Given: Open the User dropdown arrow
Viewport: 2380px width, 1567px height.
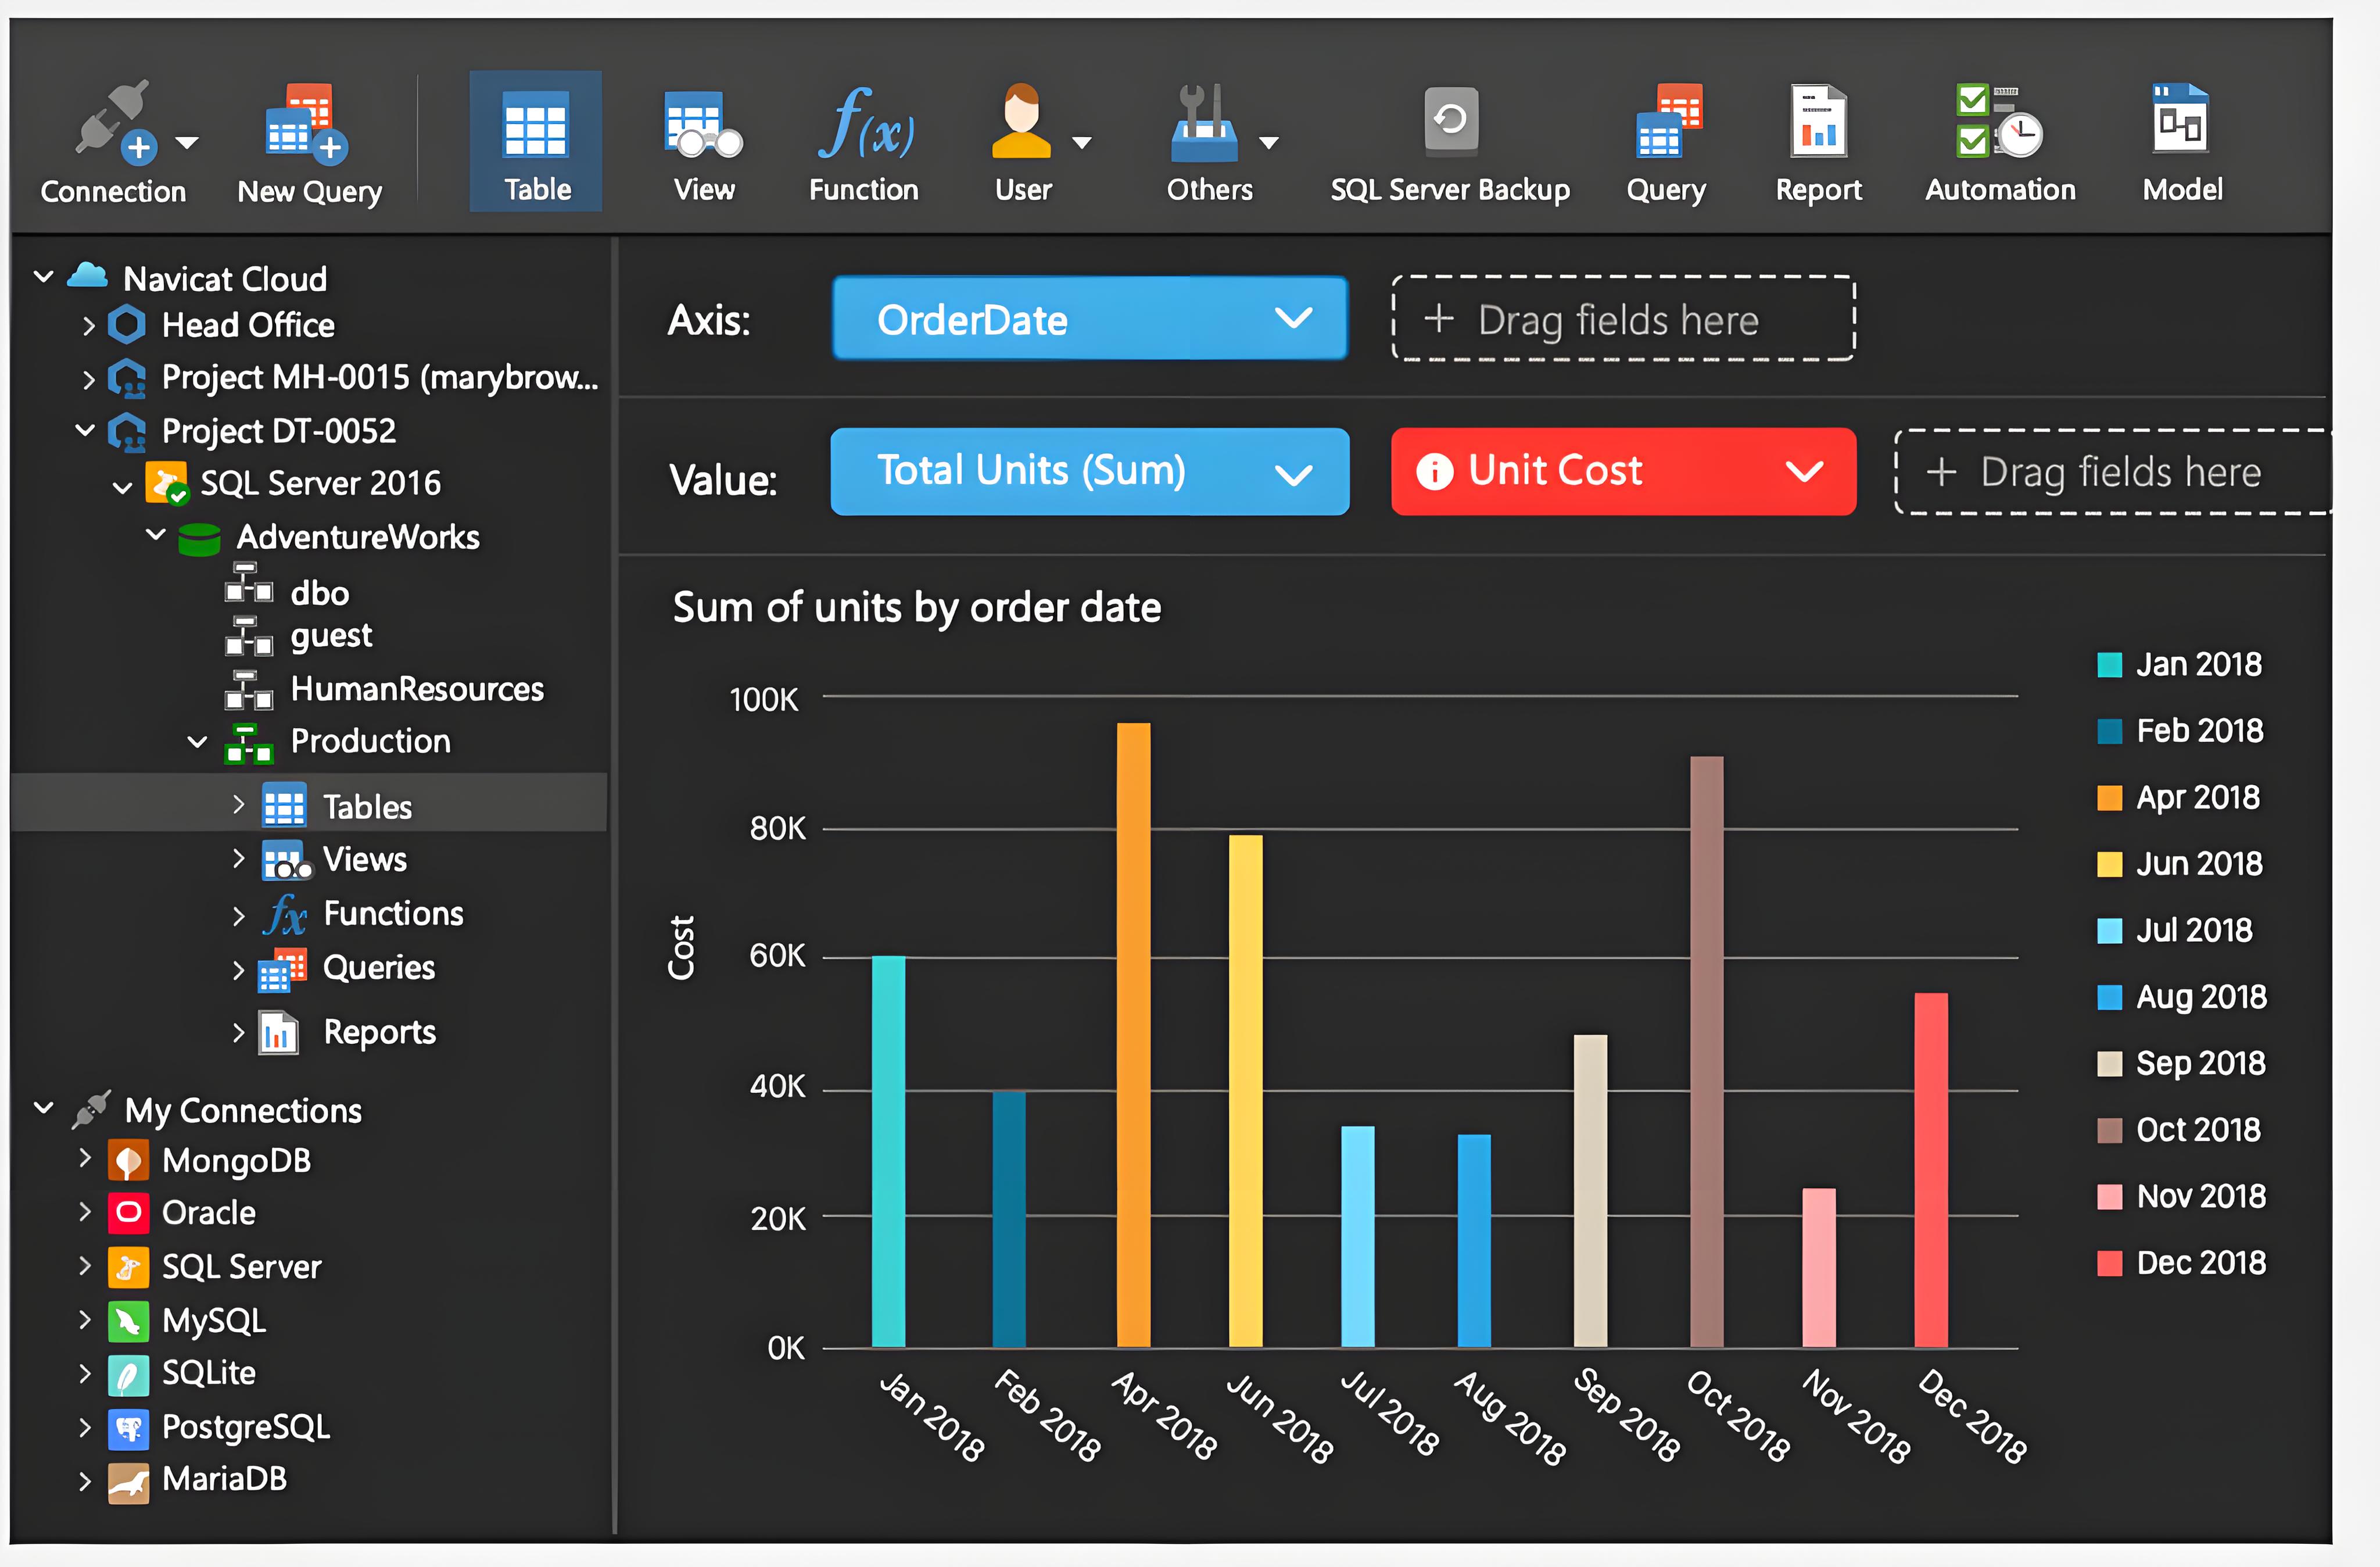Looking at the screenshot, I should click(x=1081, y=143).
